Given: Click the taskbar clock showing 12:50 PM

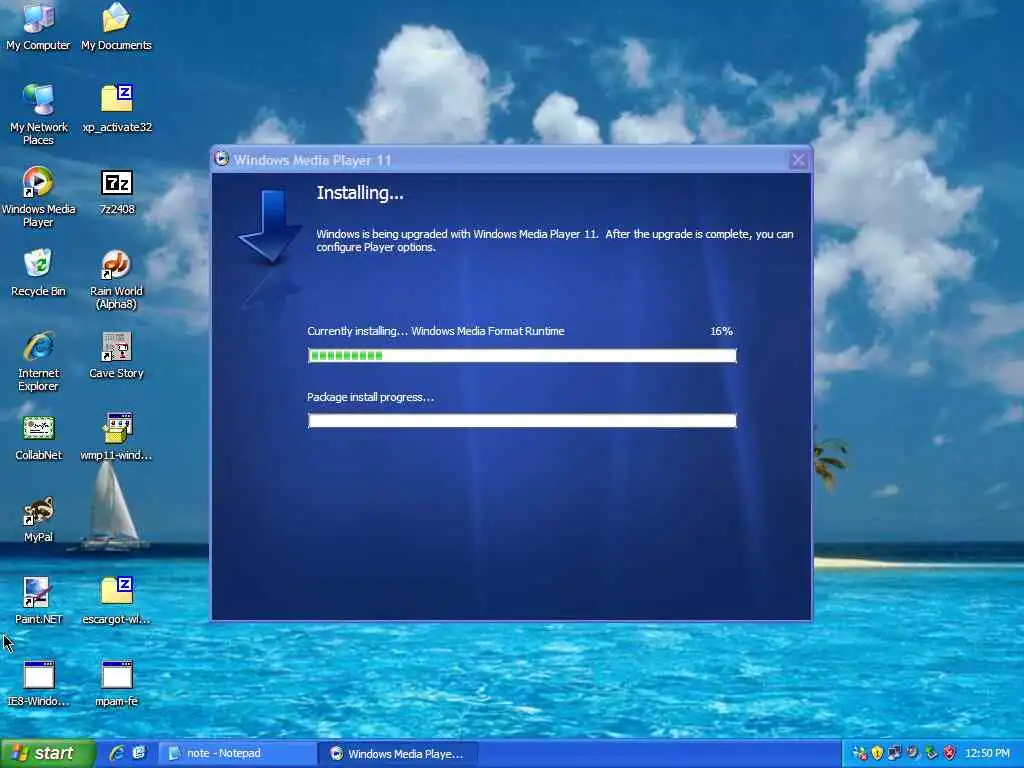Looking at the screenshot, I should [x=987, y=754].
